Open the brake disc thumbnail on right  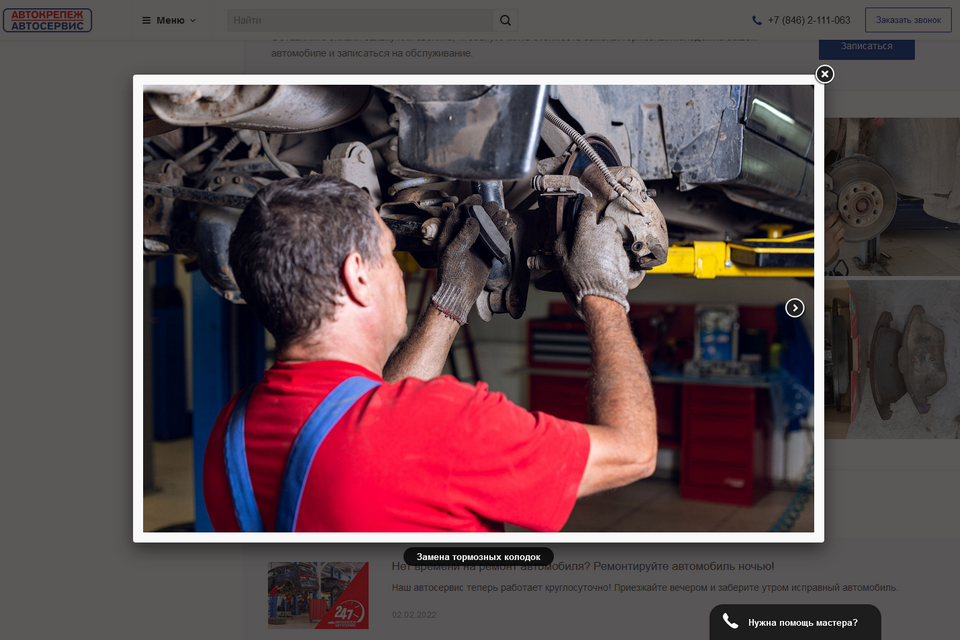(892, 197)
